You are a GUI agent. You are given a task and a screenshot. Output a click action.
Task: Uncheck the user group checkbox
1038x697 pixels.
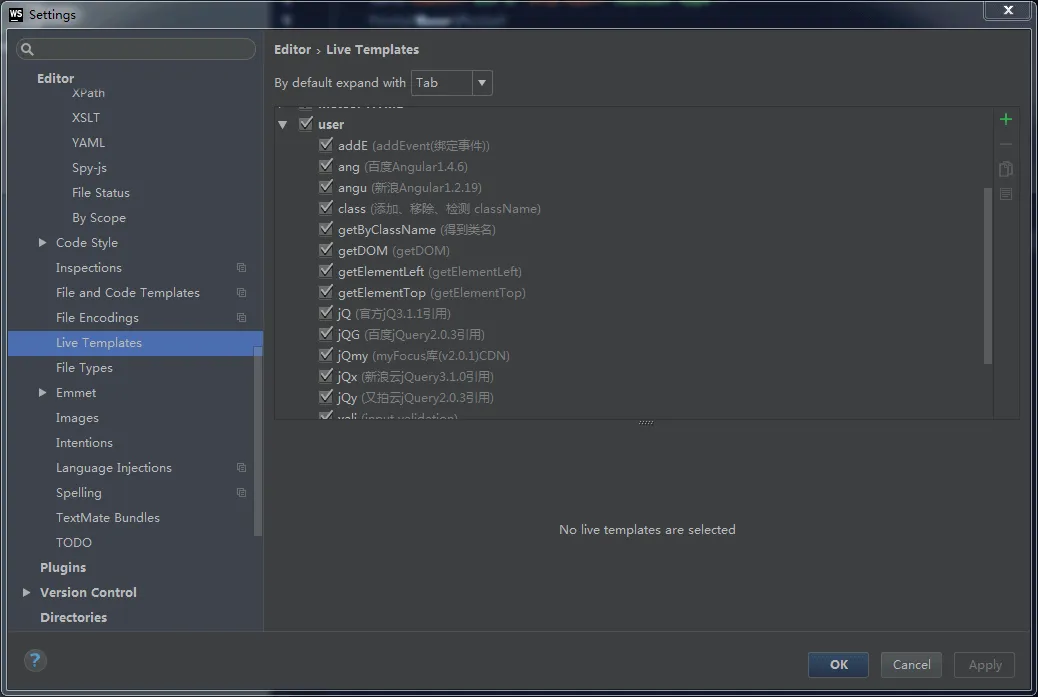click(306, 124)
